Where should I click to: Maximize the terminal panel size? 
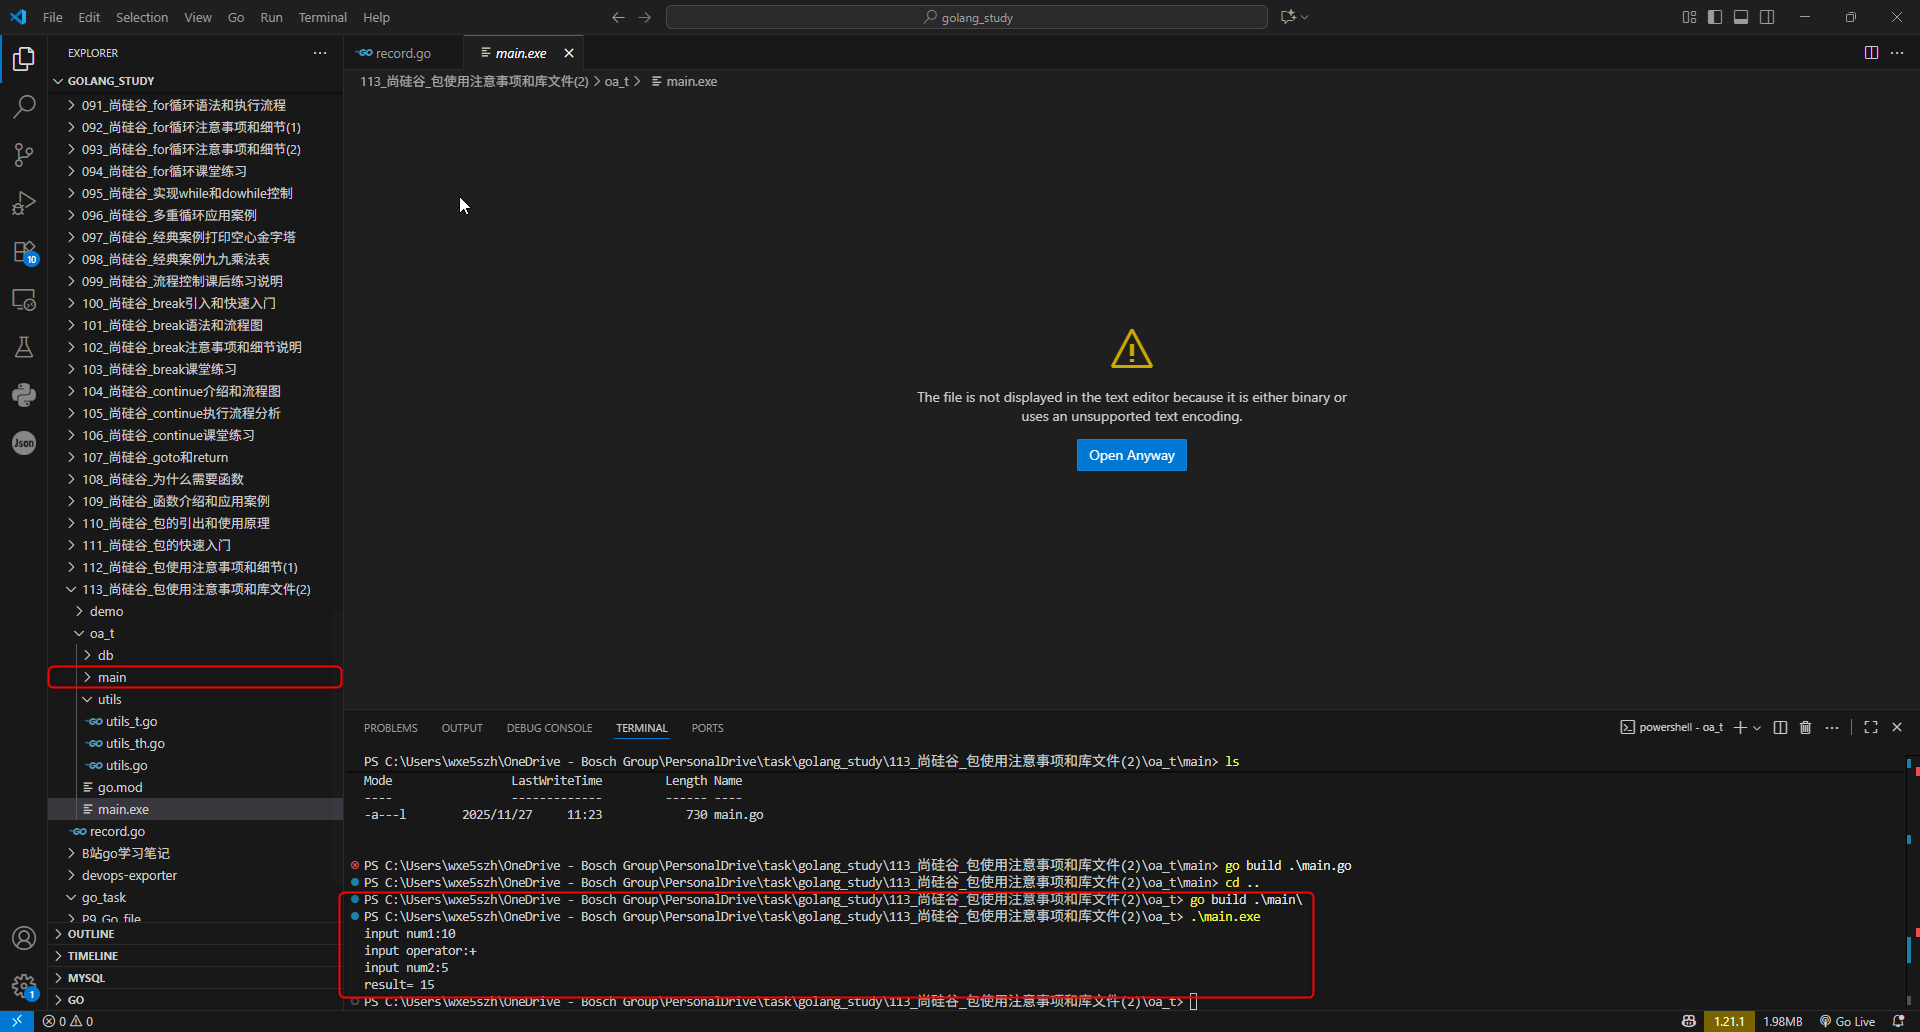[1871, 727]
